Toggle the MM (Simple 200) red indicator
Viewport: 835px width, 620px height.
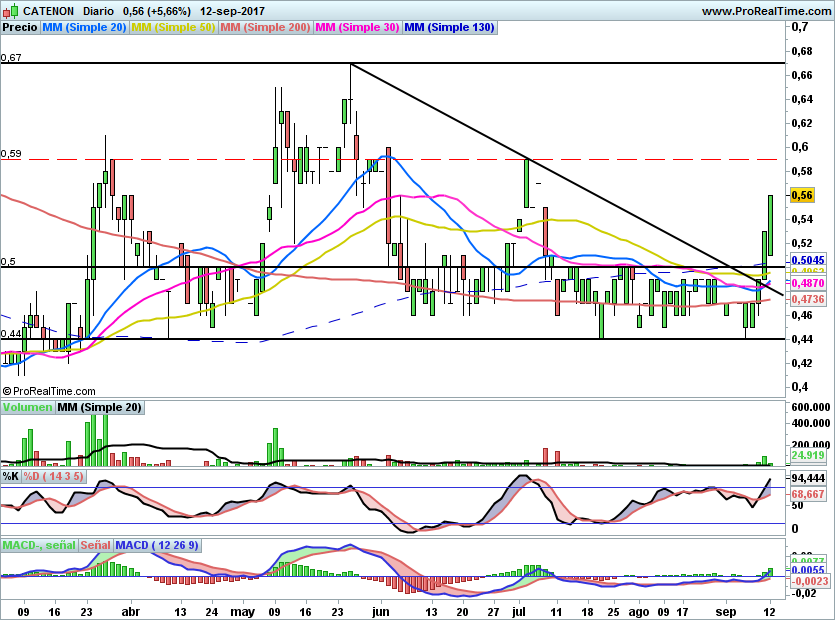pos(265,28)
